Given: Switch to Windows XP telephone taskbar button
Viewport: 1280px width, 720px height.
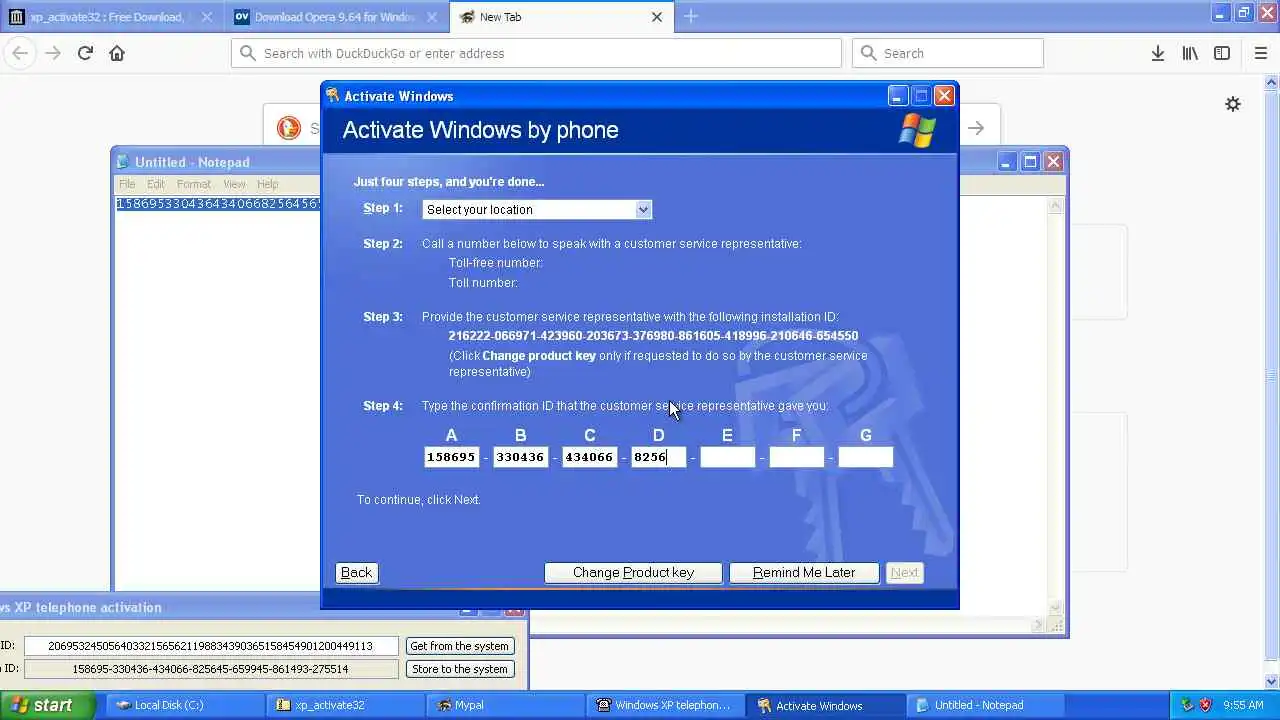Looking at the screenshot, I should [667, 705].
